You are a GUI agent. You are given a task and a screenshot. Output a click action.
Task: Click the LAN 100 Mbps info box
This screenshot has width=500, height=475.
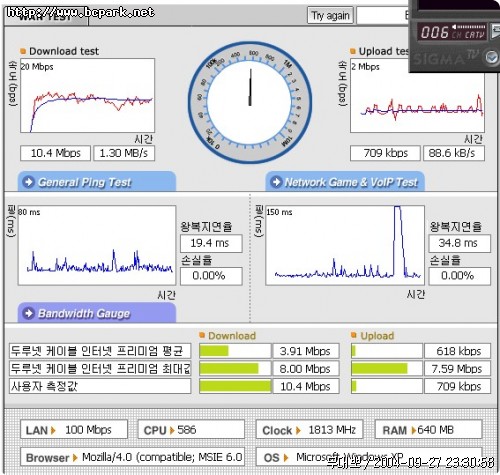(x=74, y=430)
